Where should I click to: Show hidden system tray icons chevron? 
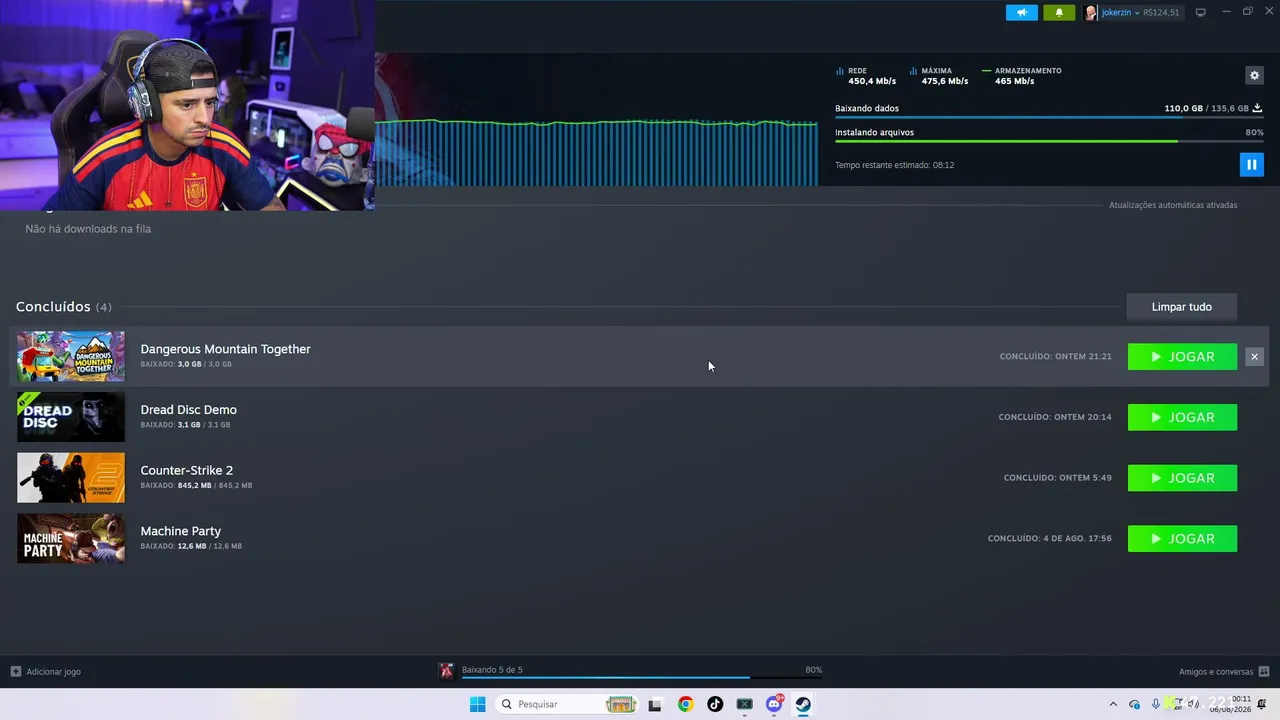(x=1113, y=704)
